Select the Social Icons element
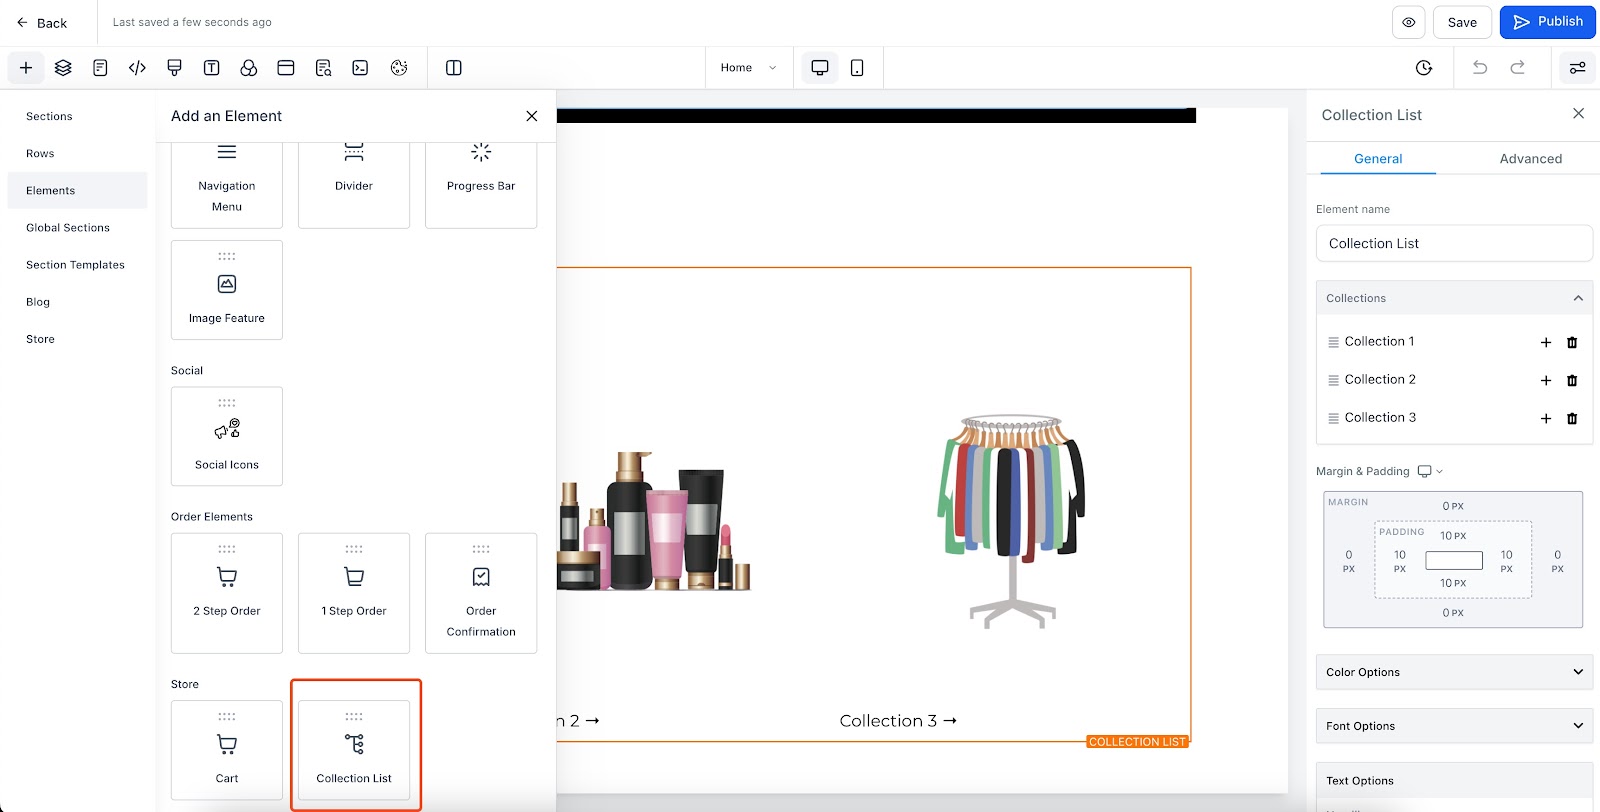1600x812 pixels. 227,436
